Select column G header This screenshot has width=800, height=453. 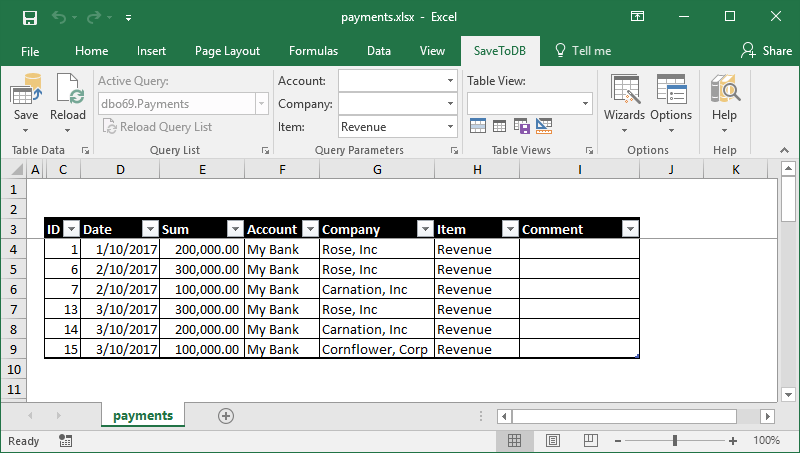(377, 169)
